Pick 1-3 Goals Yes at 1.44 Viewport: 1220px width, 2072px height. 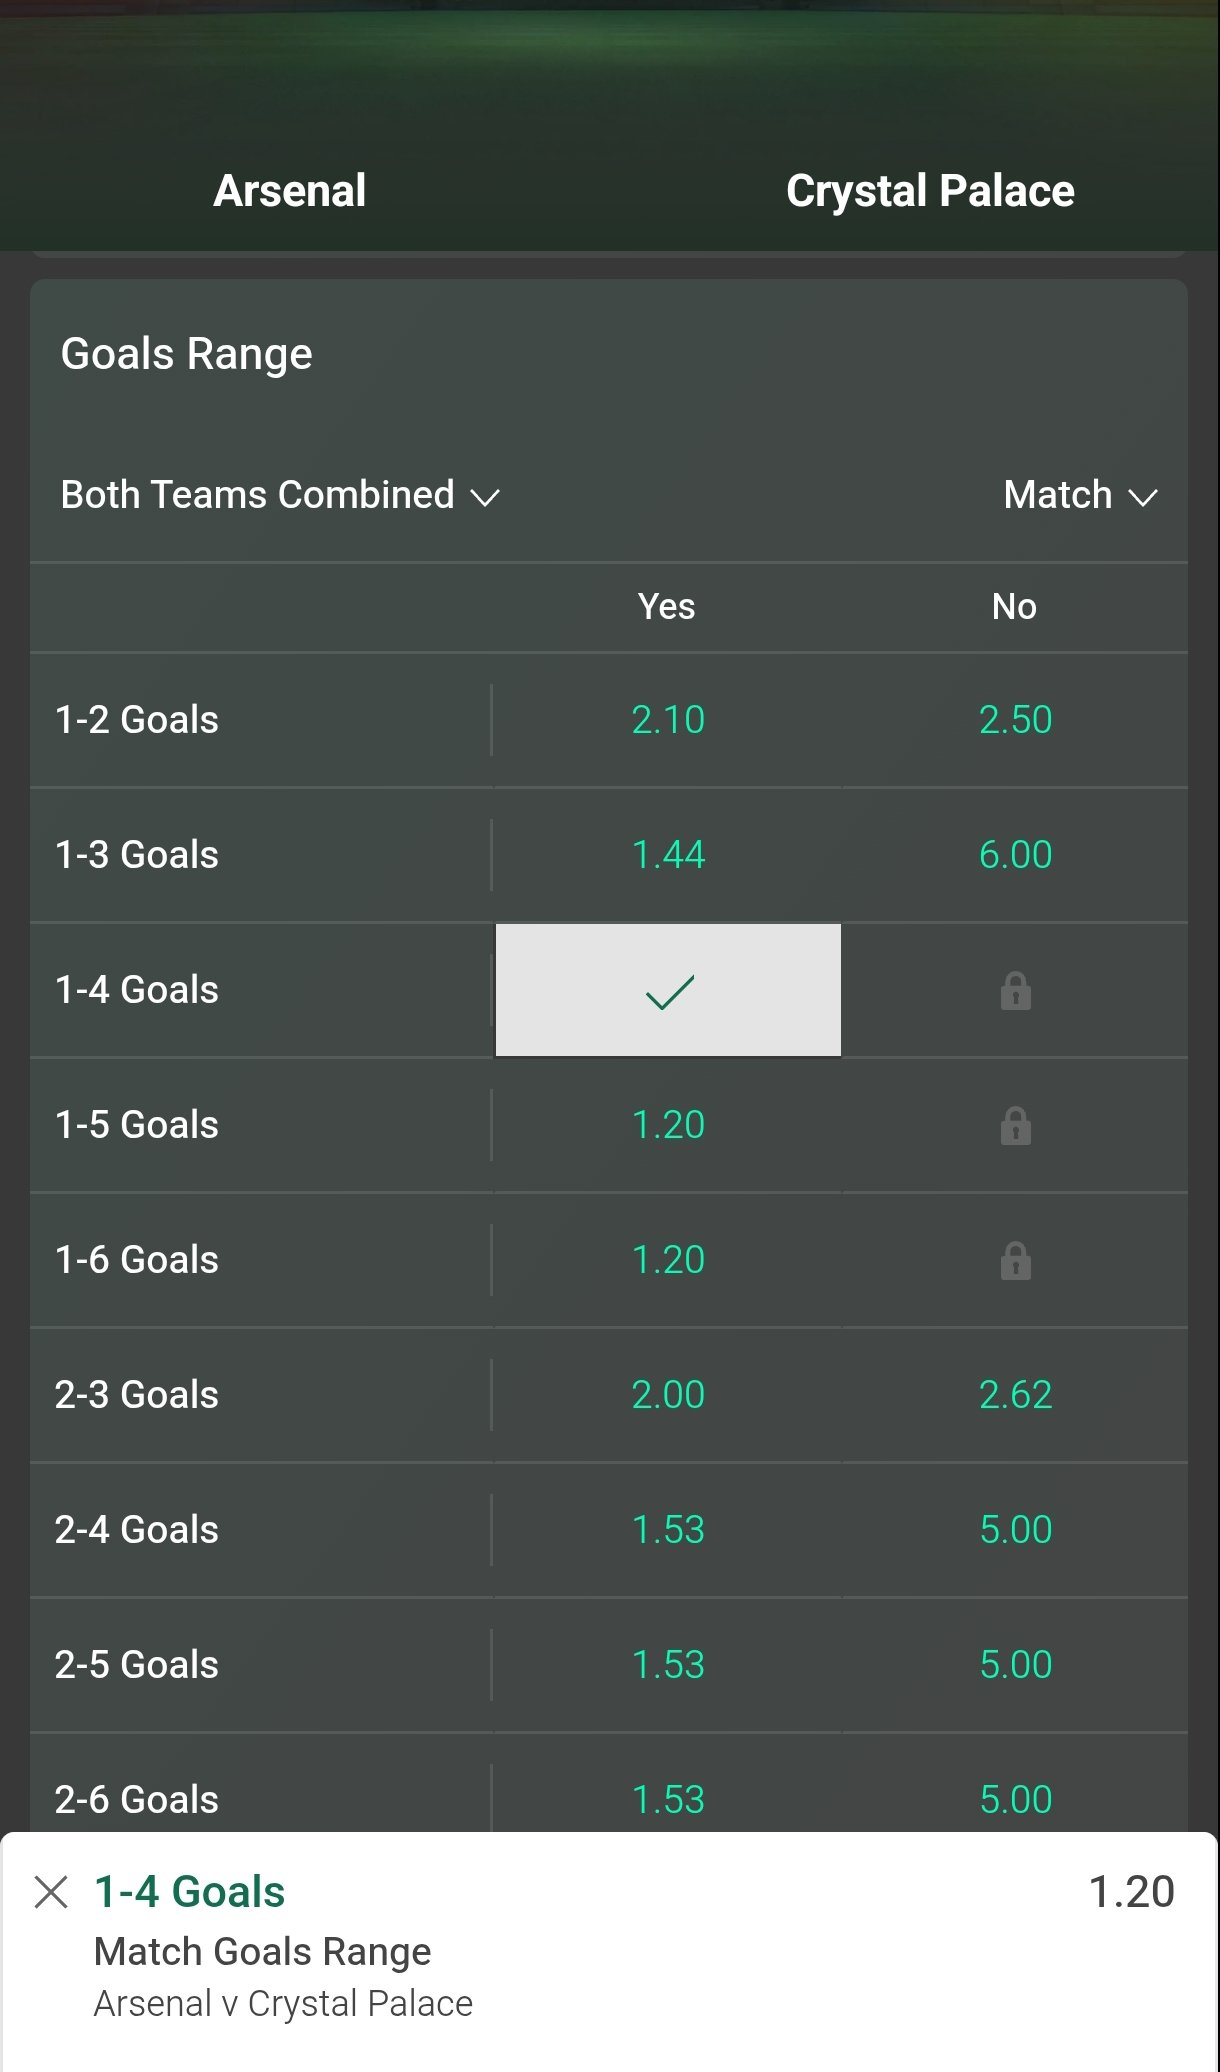coord(668,855)
